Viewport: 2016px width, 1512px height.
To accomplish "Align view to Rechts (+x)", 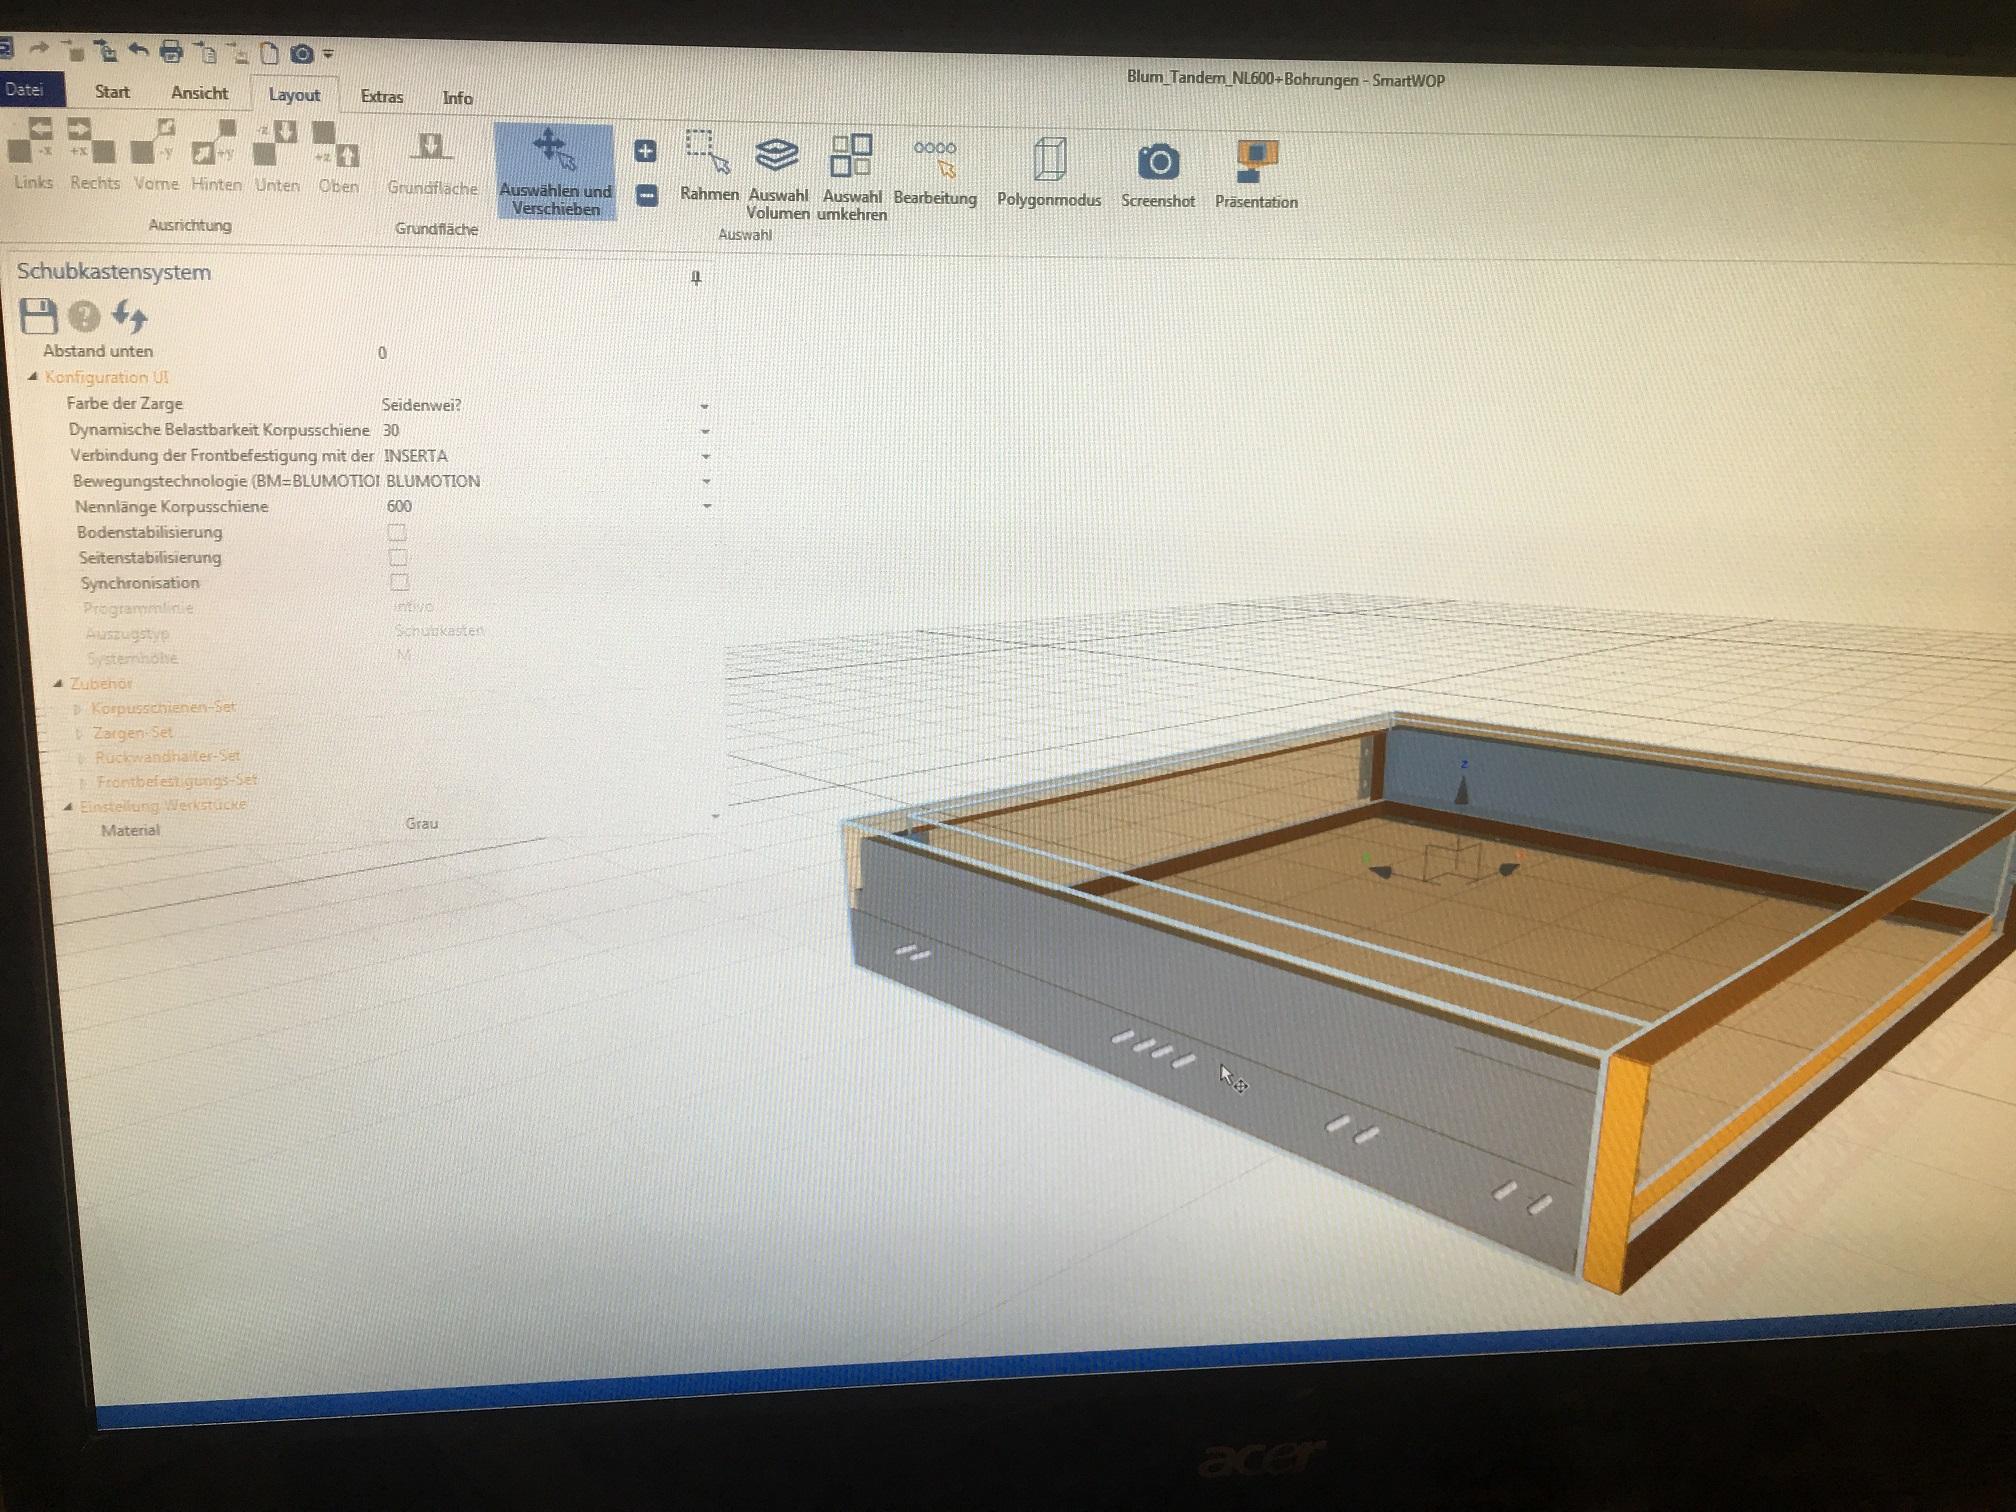I will coord(94,155).
